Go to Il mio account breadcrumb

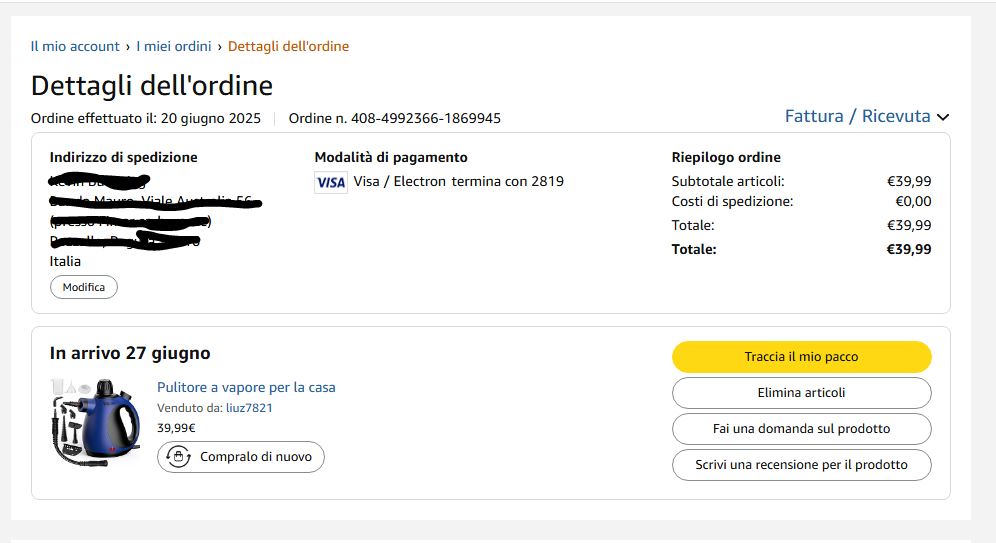coord(75,46)
